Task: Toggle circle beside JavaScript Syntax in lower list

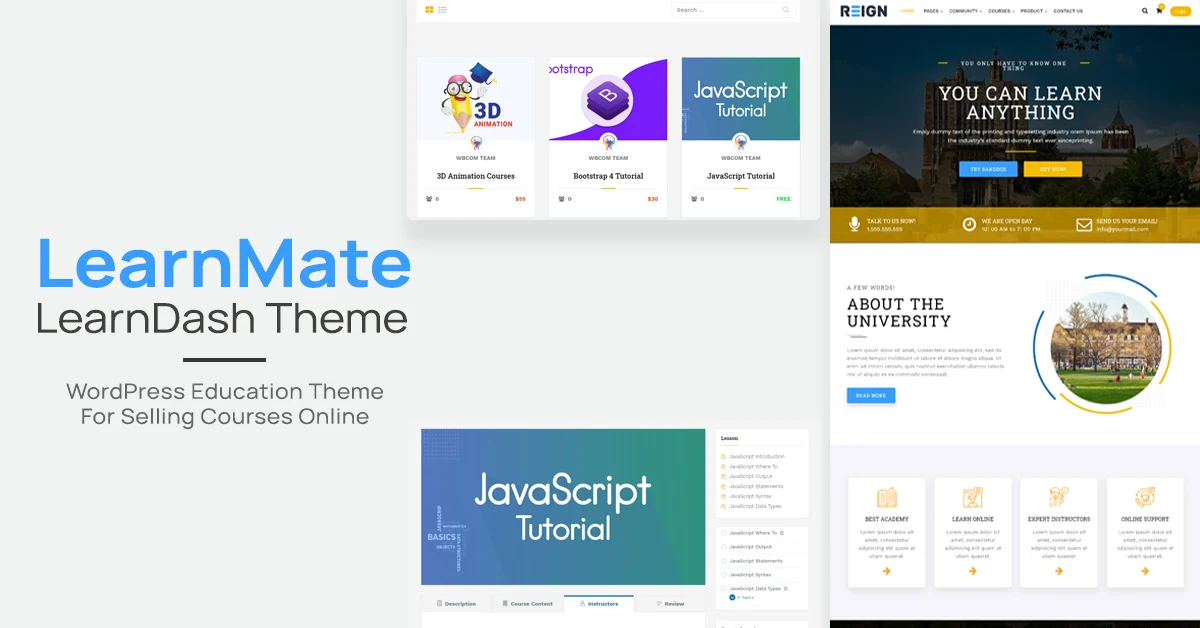Action: [723, 575]
